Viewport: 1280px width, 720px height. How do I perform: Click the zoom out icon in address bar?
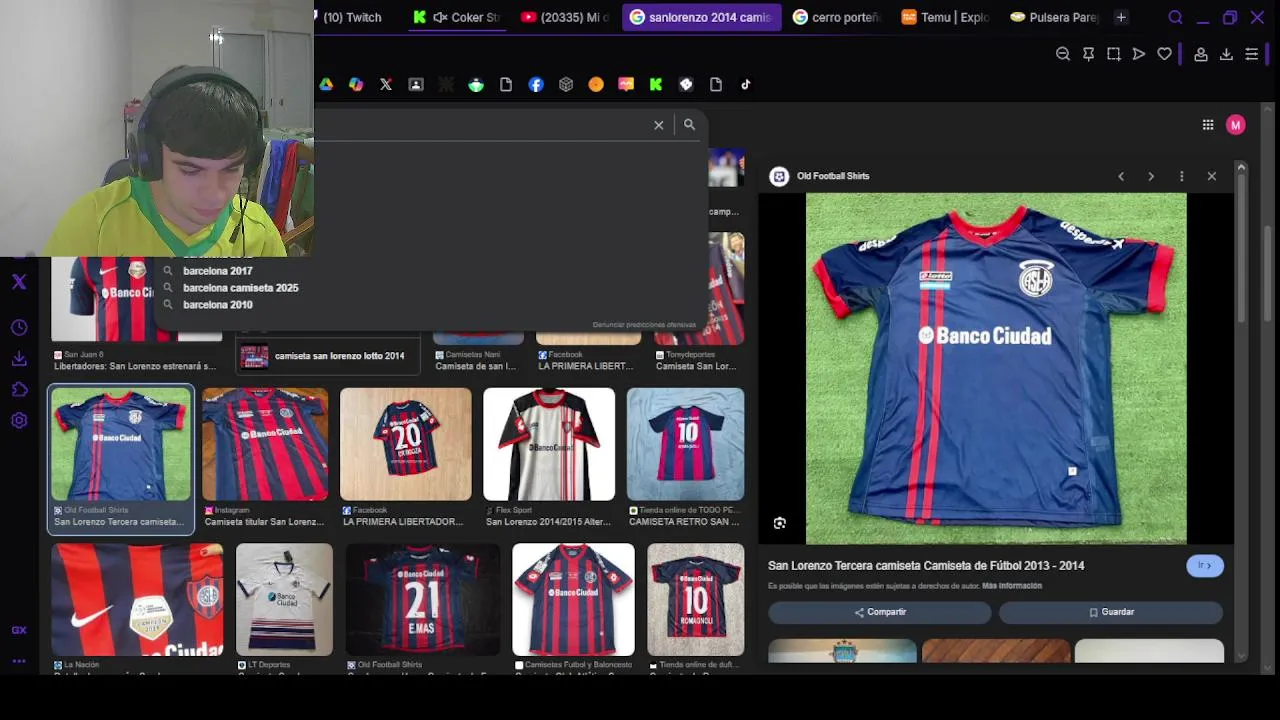tap(1063, 54)
